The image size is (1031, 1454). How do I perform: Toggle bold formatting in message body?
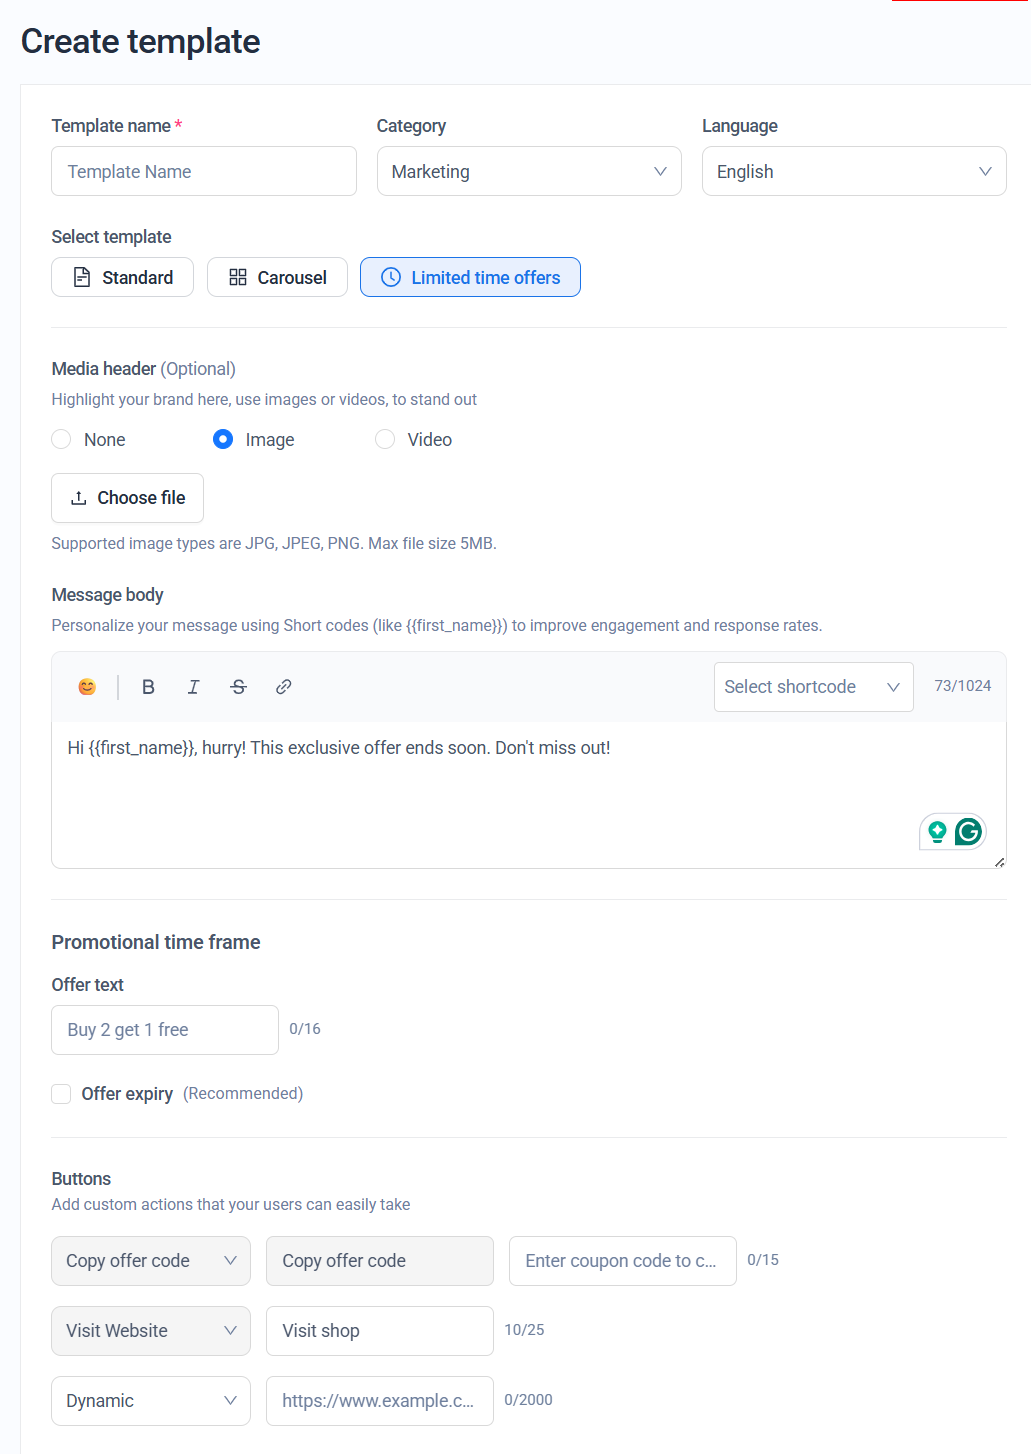tap(148, 687)
